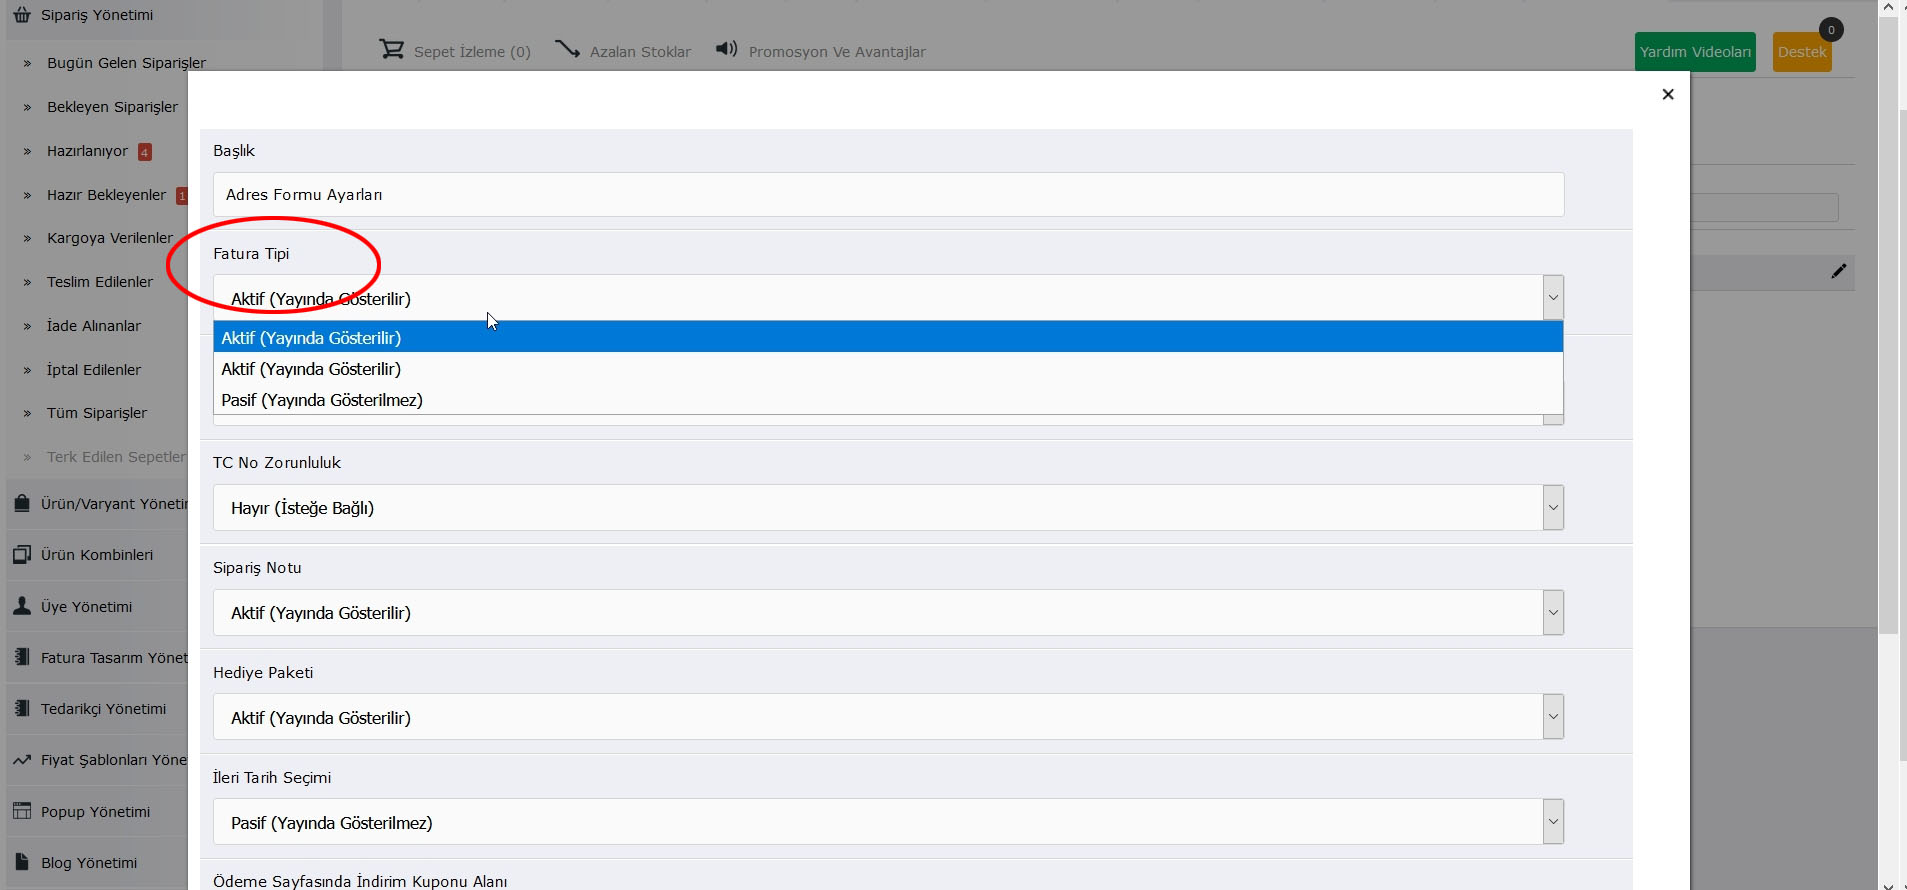Viewport: 1907px width, 890px height.
Task: Click the orange Destek button
Action: coord(1801,52)
